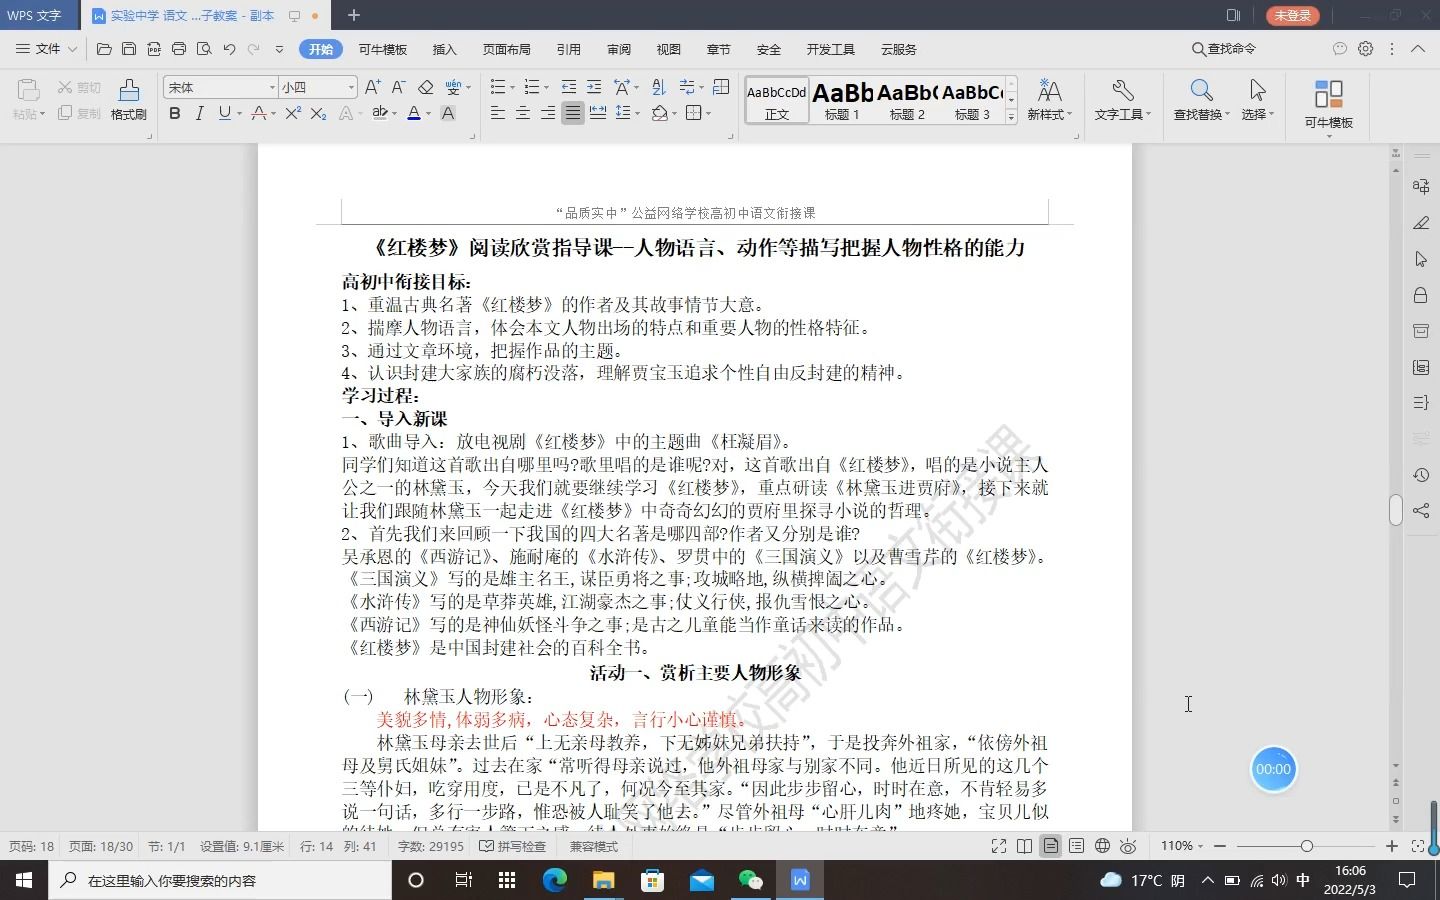Open the Text Tools (文字工具) button
This screenshot has width=1440, height=900.
(1122, 100)
